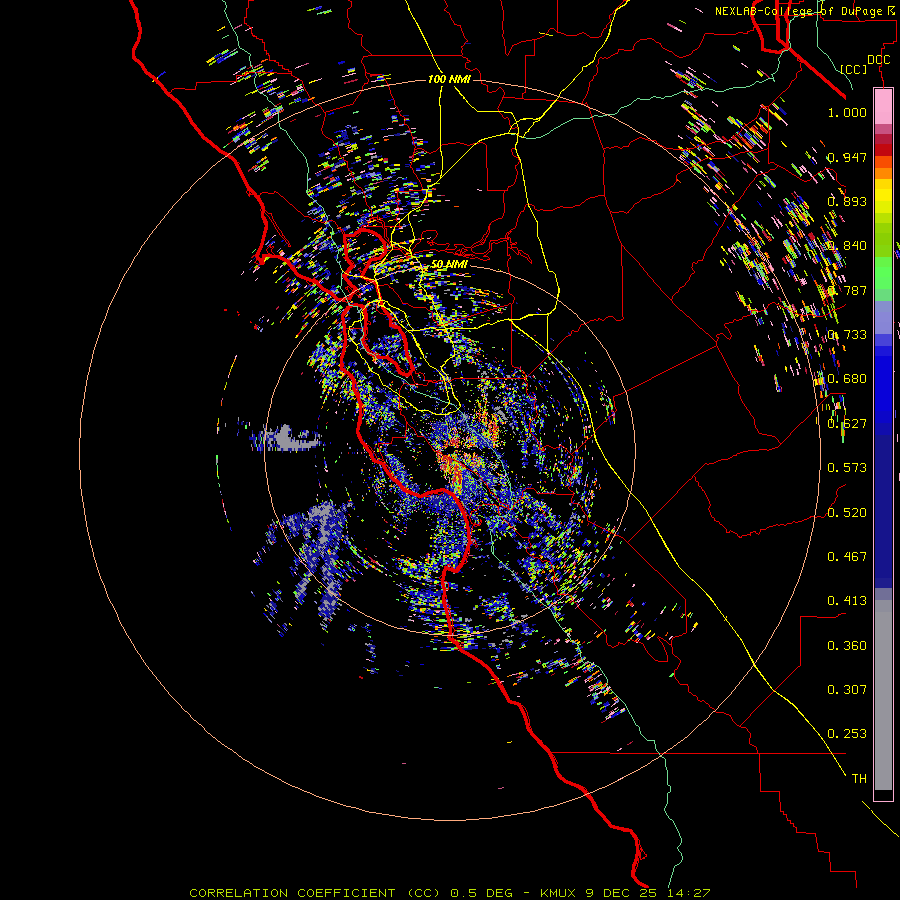
Task: Select the 0.787 scale value
Action: point(847,290)
